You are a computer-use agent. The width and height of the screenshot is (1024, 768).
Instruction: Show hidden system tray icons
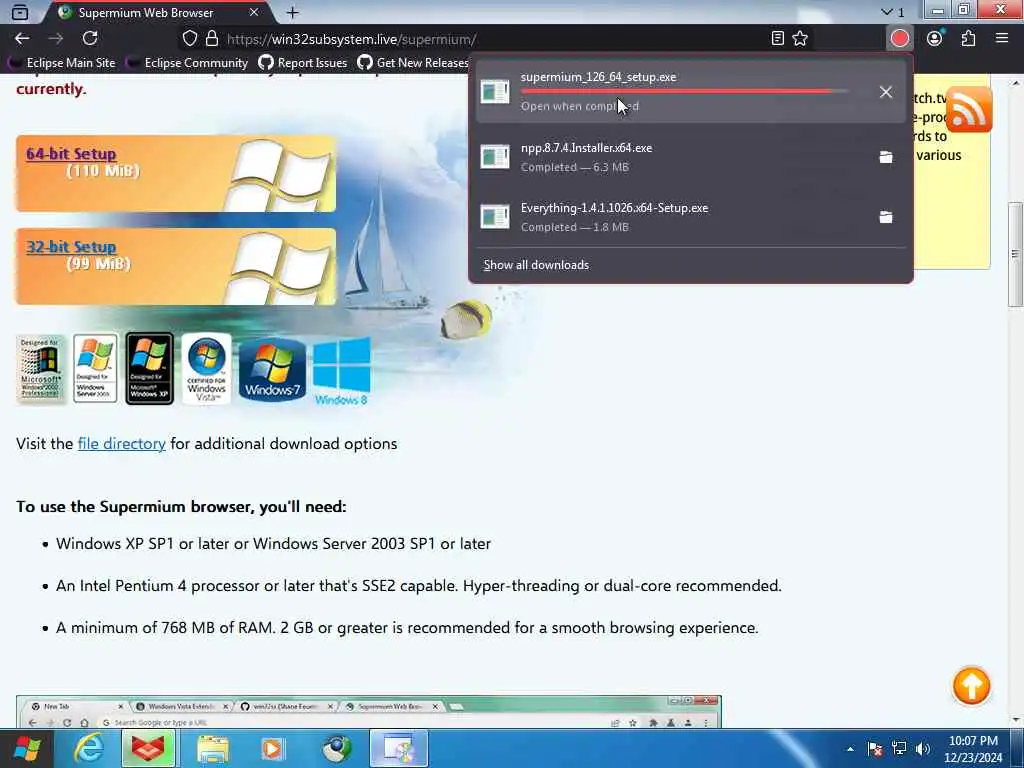[x=850, y=749]
